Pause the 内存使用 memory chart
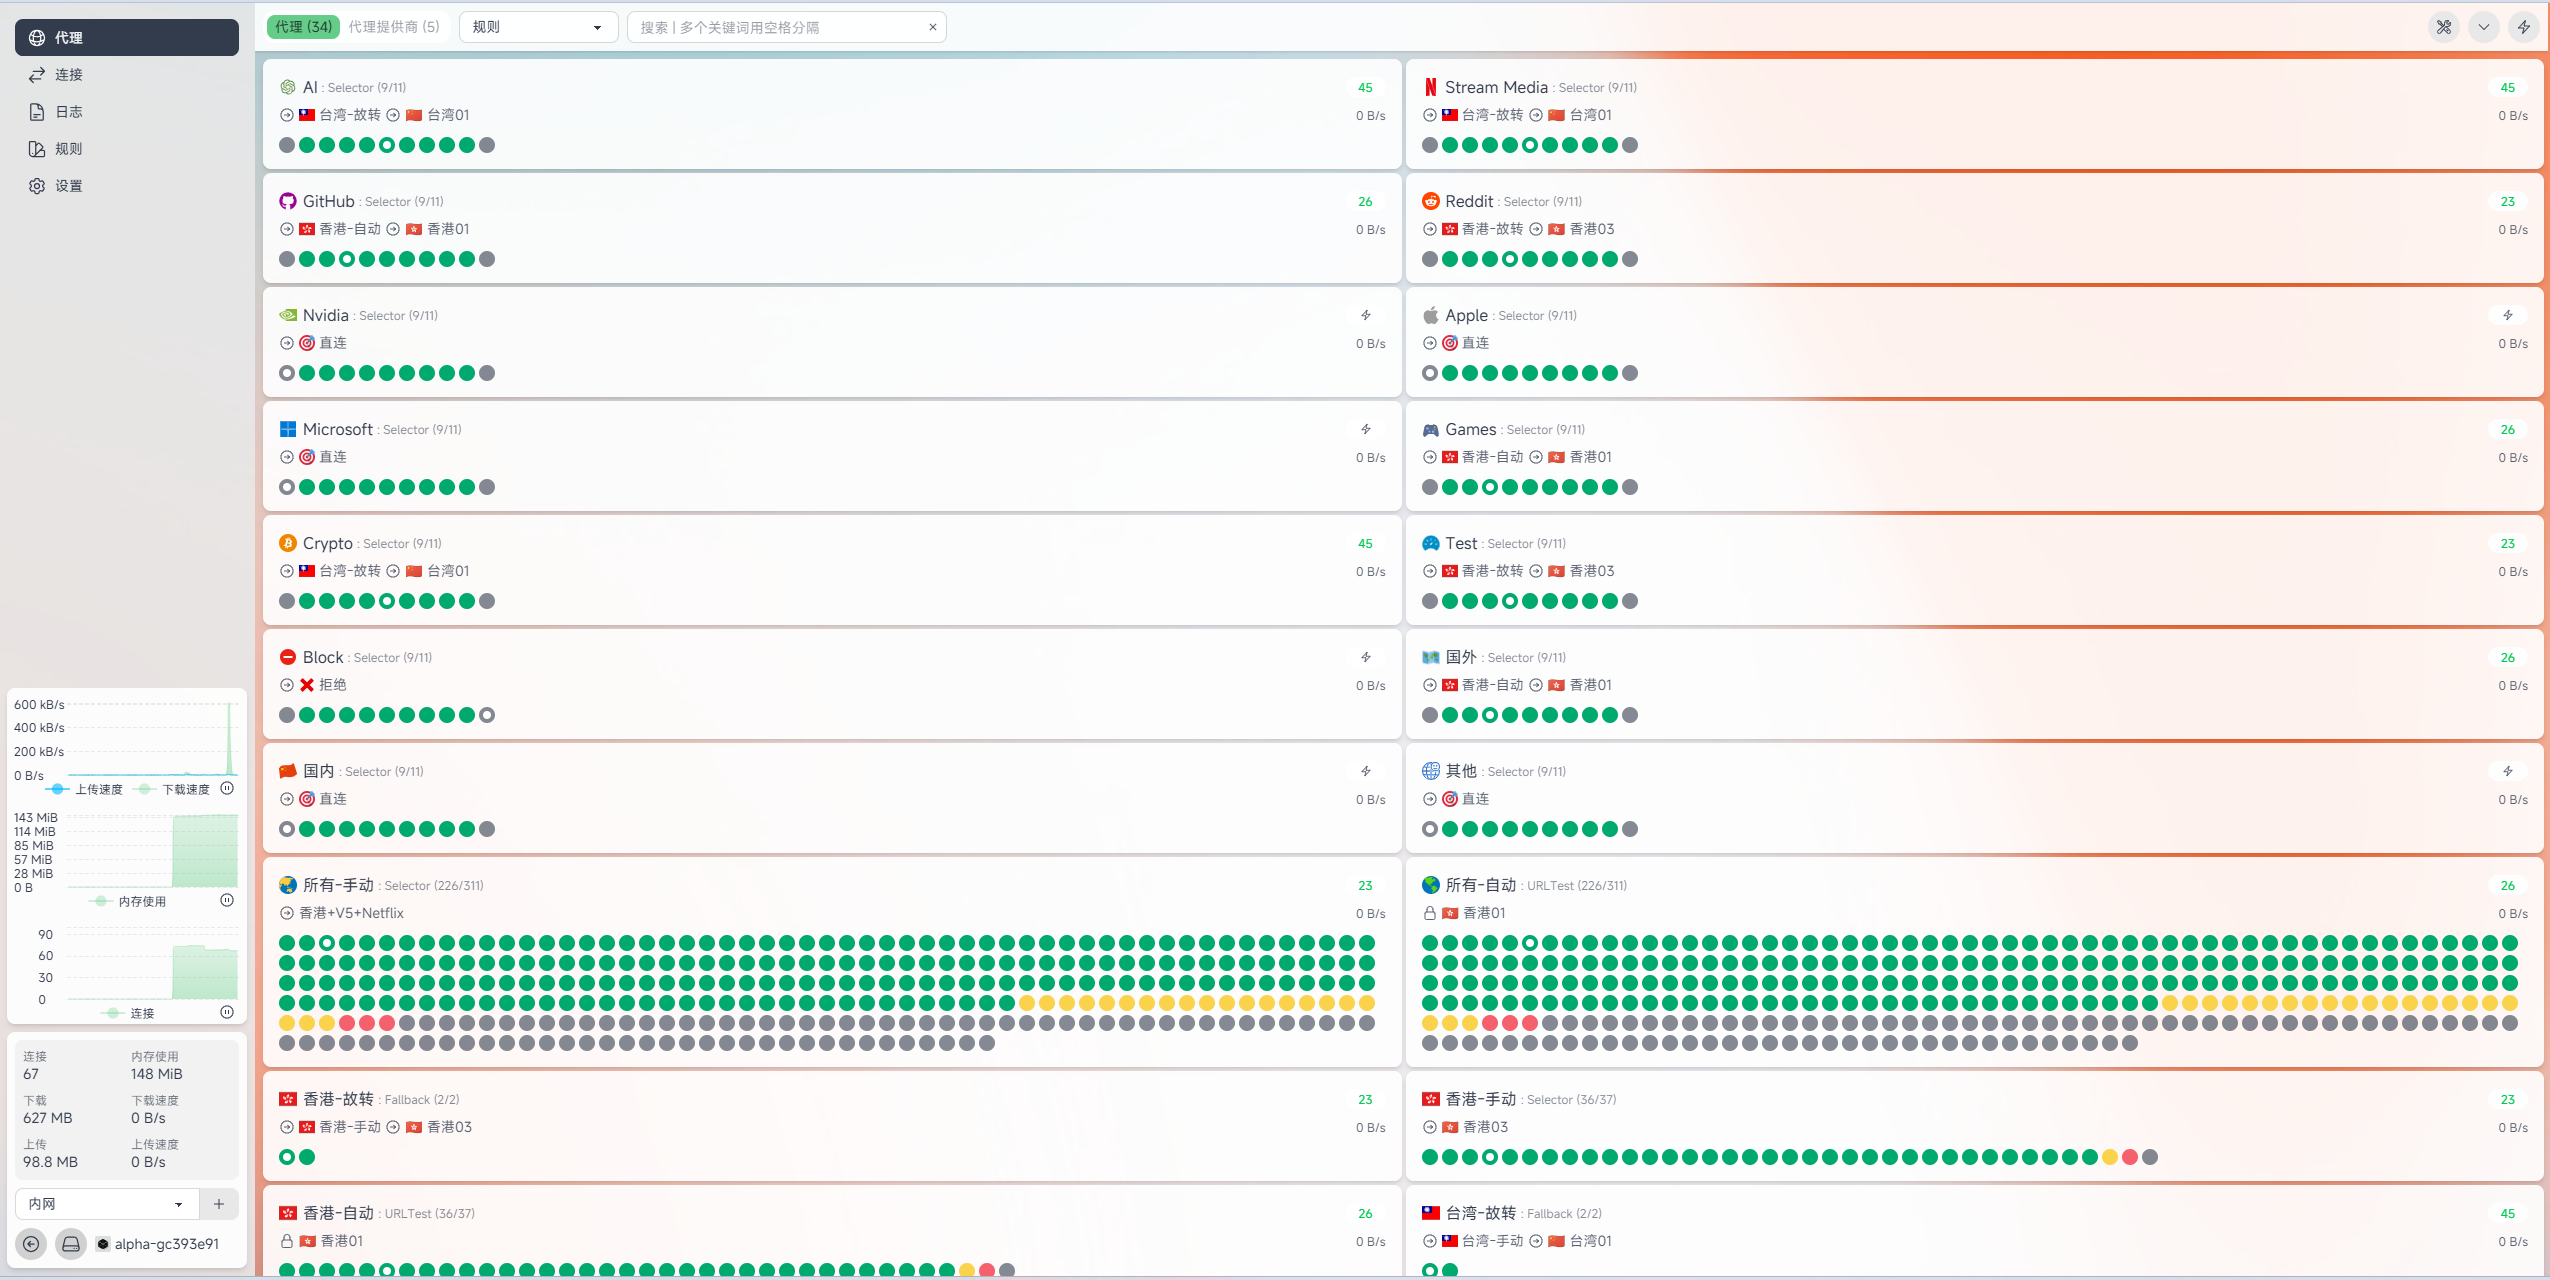The image size is (2550, 1280). [x=227, y=900]
